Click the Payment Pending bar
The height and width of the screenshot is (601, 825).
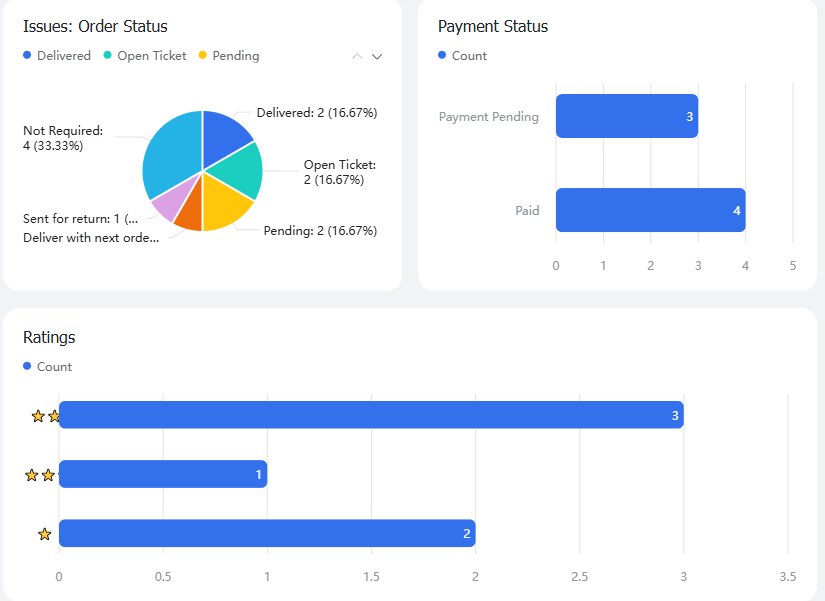click(x=627, y=116)
